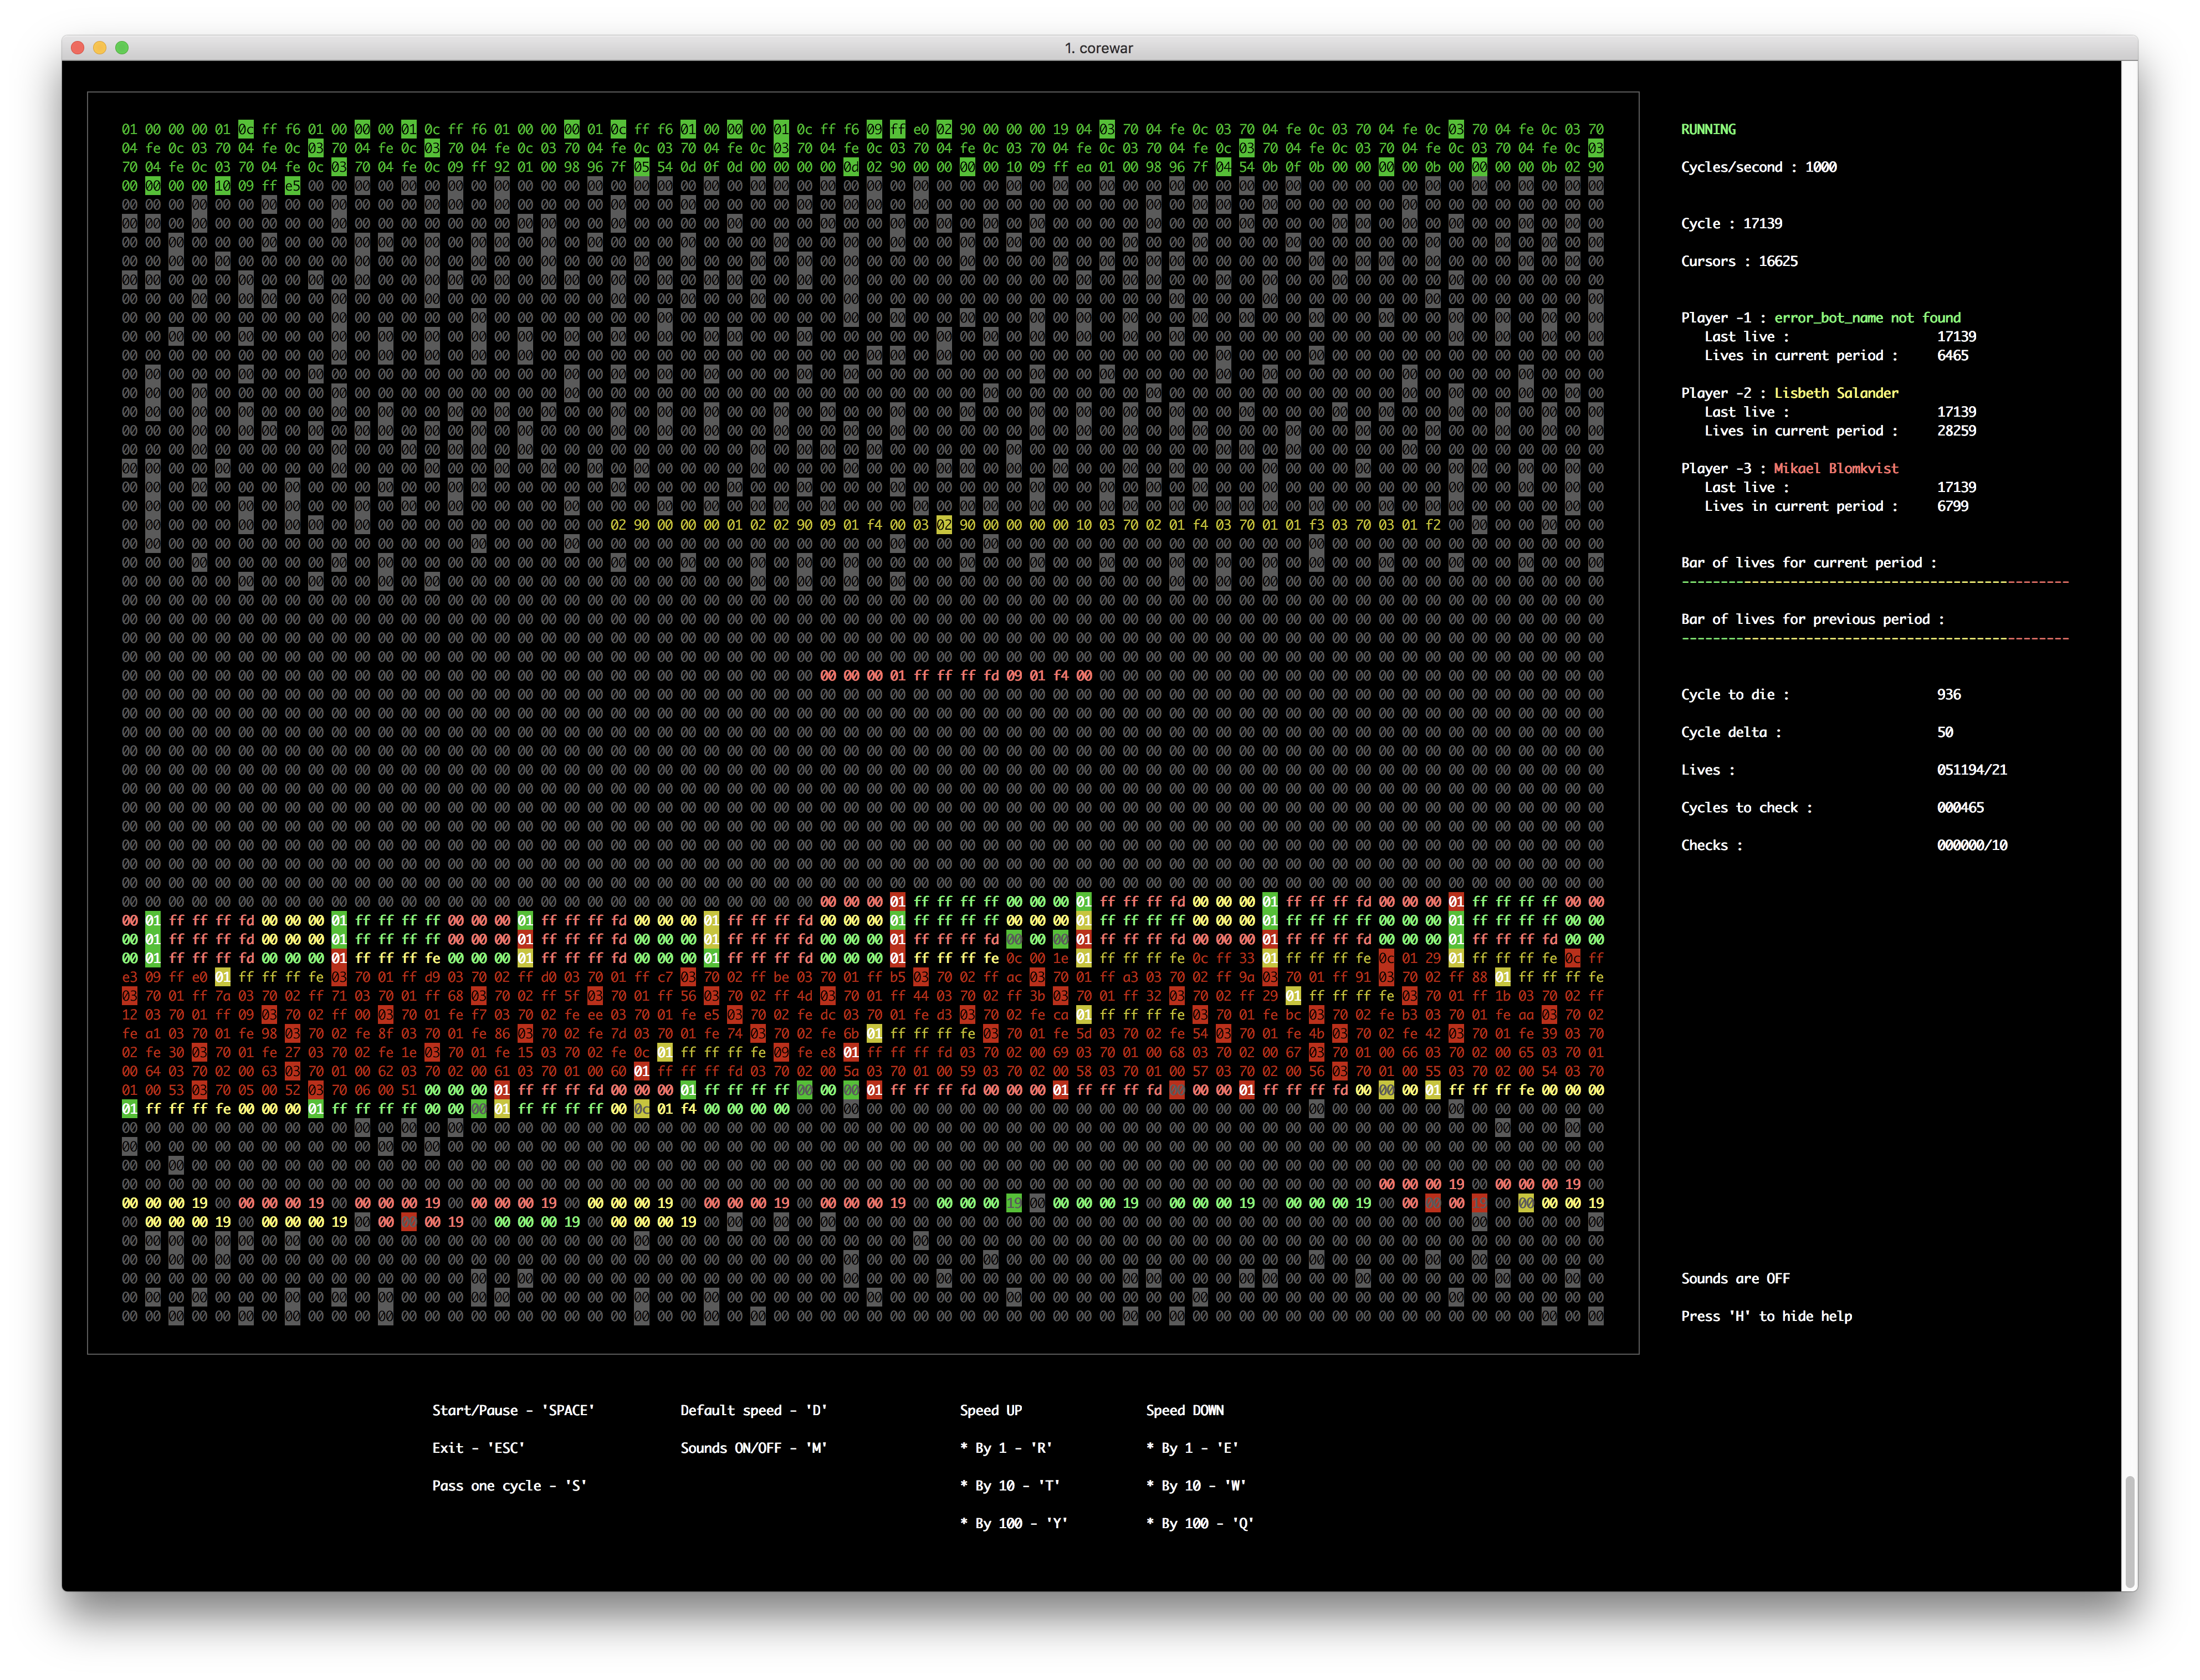The image size is (2200, 1680).
Task: Click the 'Exit - ESC' help entry
Action: pyautogui.click(x=478, y=1448)
